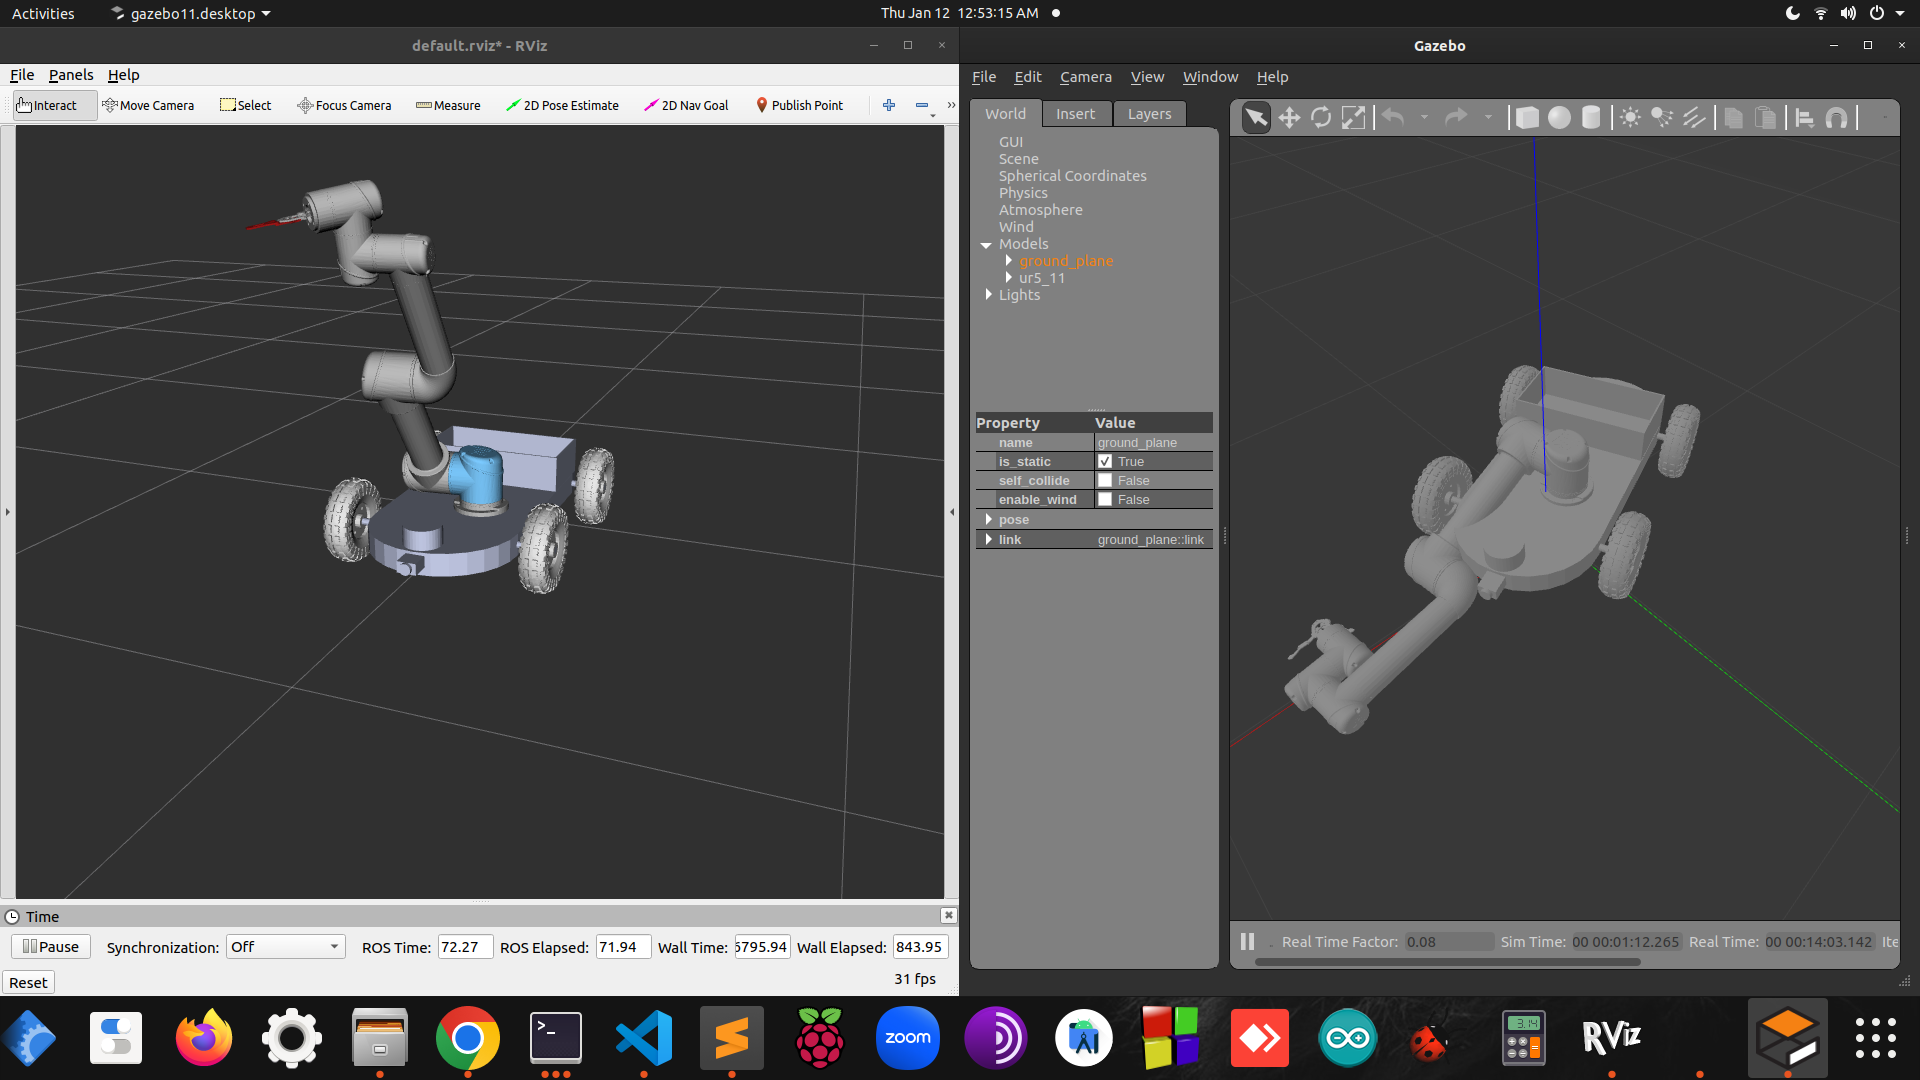Click the RViz remove tool minus icon

[922, 105]
